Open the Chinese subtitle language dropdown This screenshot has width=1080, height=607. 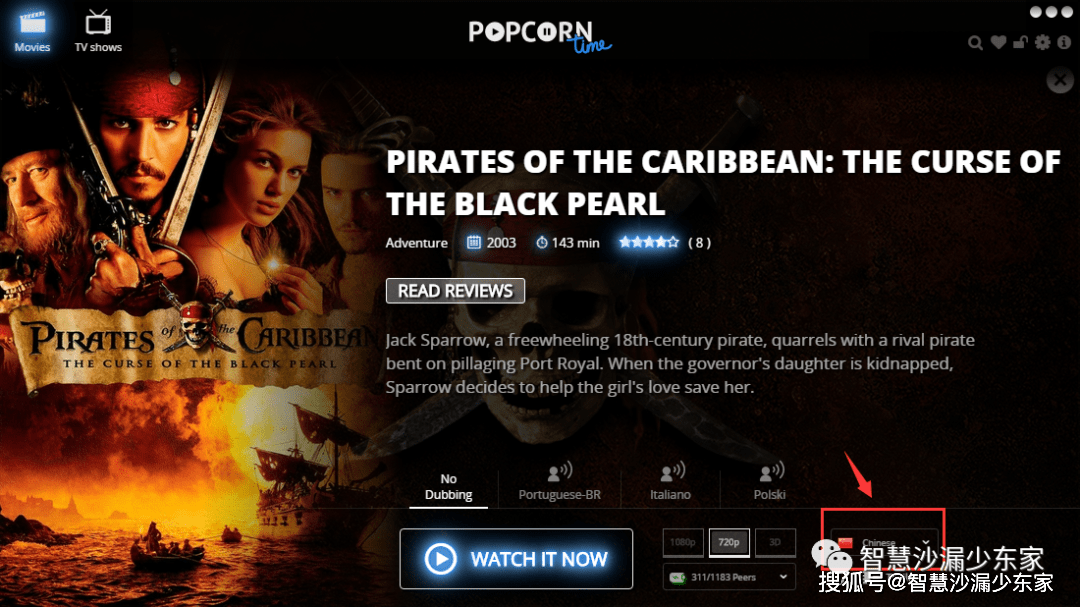click(884, 542)
